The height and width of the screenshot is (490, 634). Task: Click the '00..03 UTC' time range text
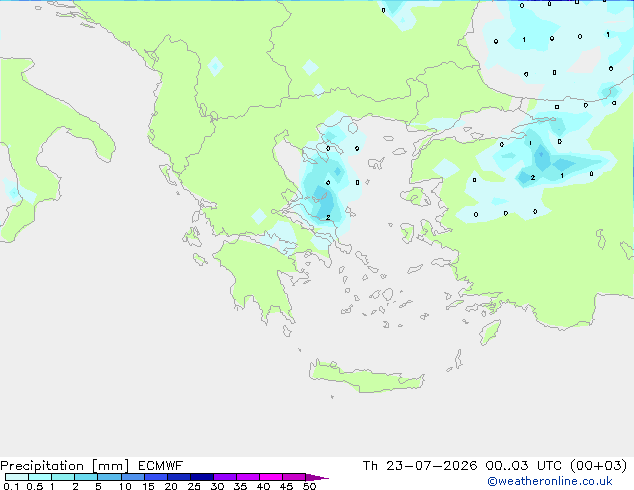524,466
